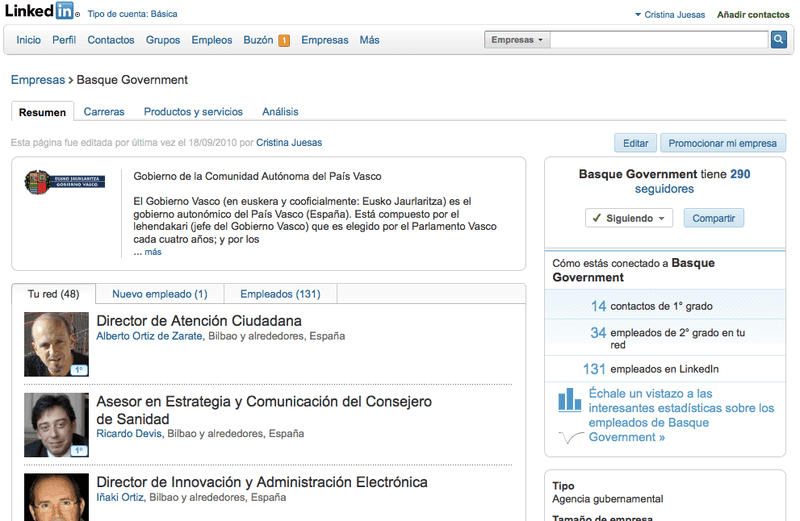Switch to the Carreras tab
This screenshot has height=521, width=800.
point(104,112)
